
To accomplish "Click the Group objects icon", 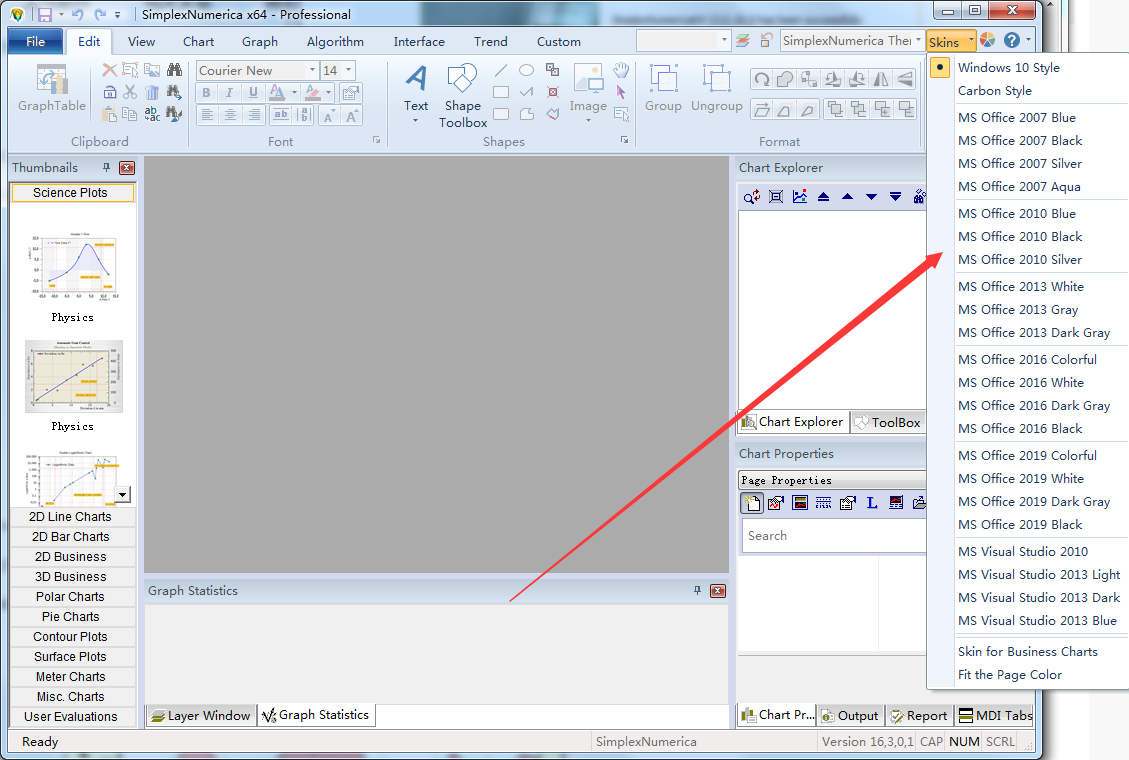I will pos(663,89).
